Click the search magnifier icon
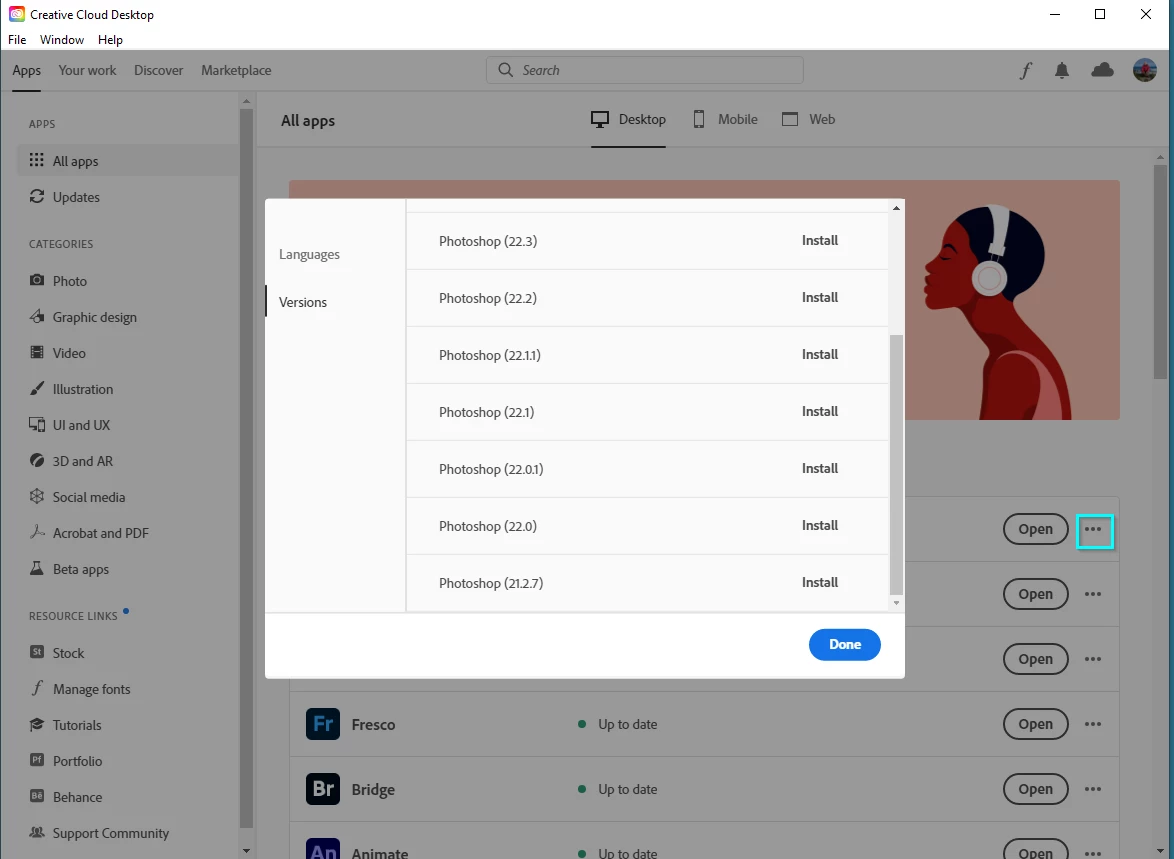The height and width of the screenshot is (859, 1174). (506, 70)
